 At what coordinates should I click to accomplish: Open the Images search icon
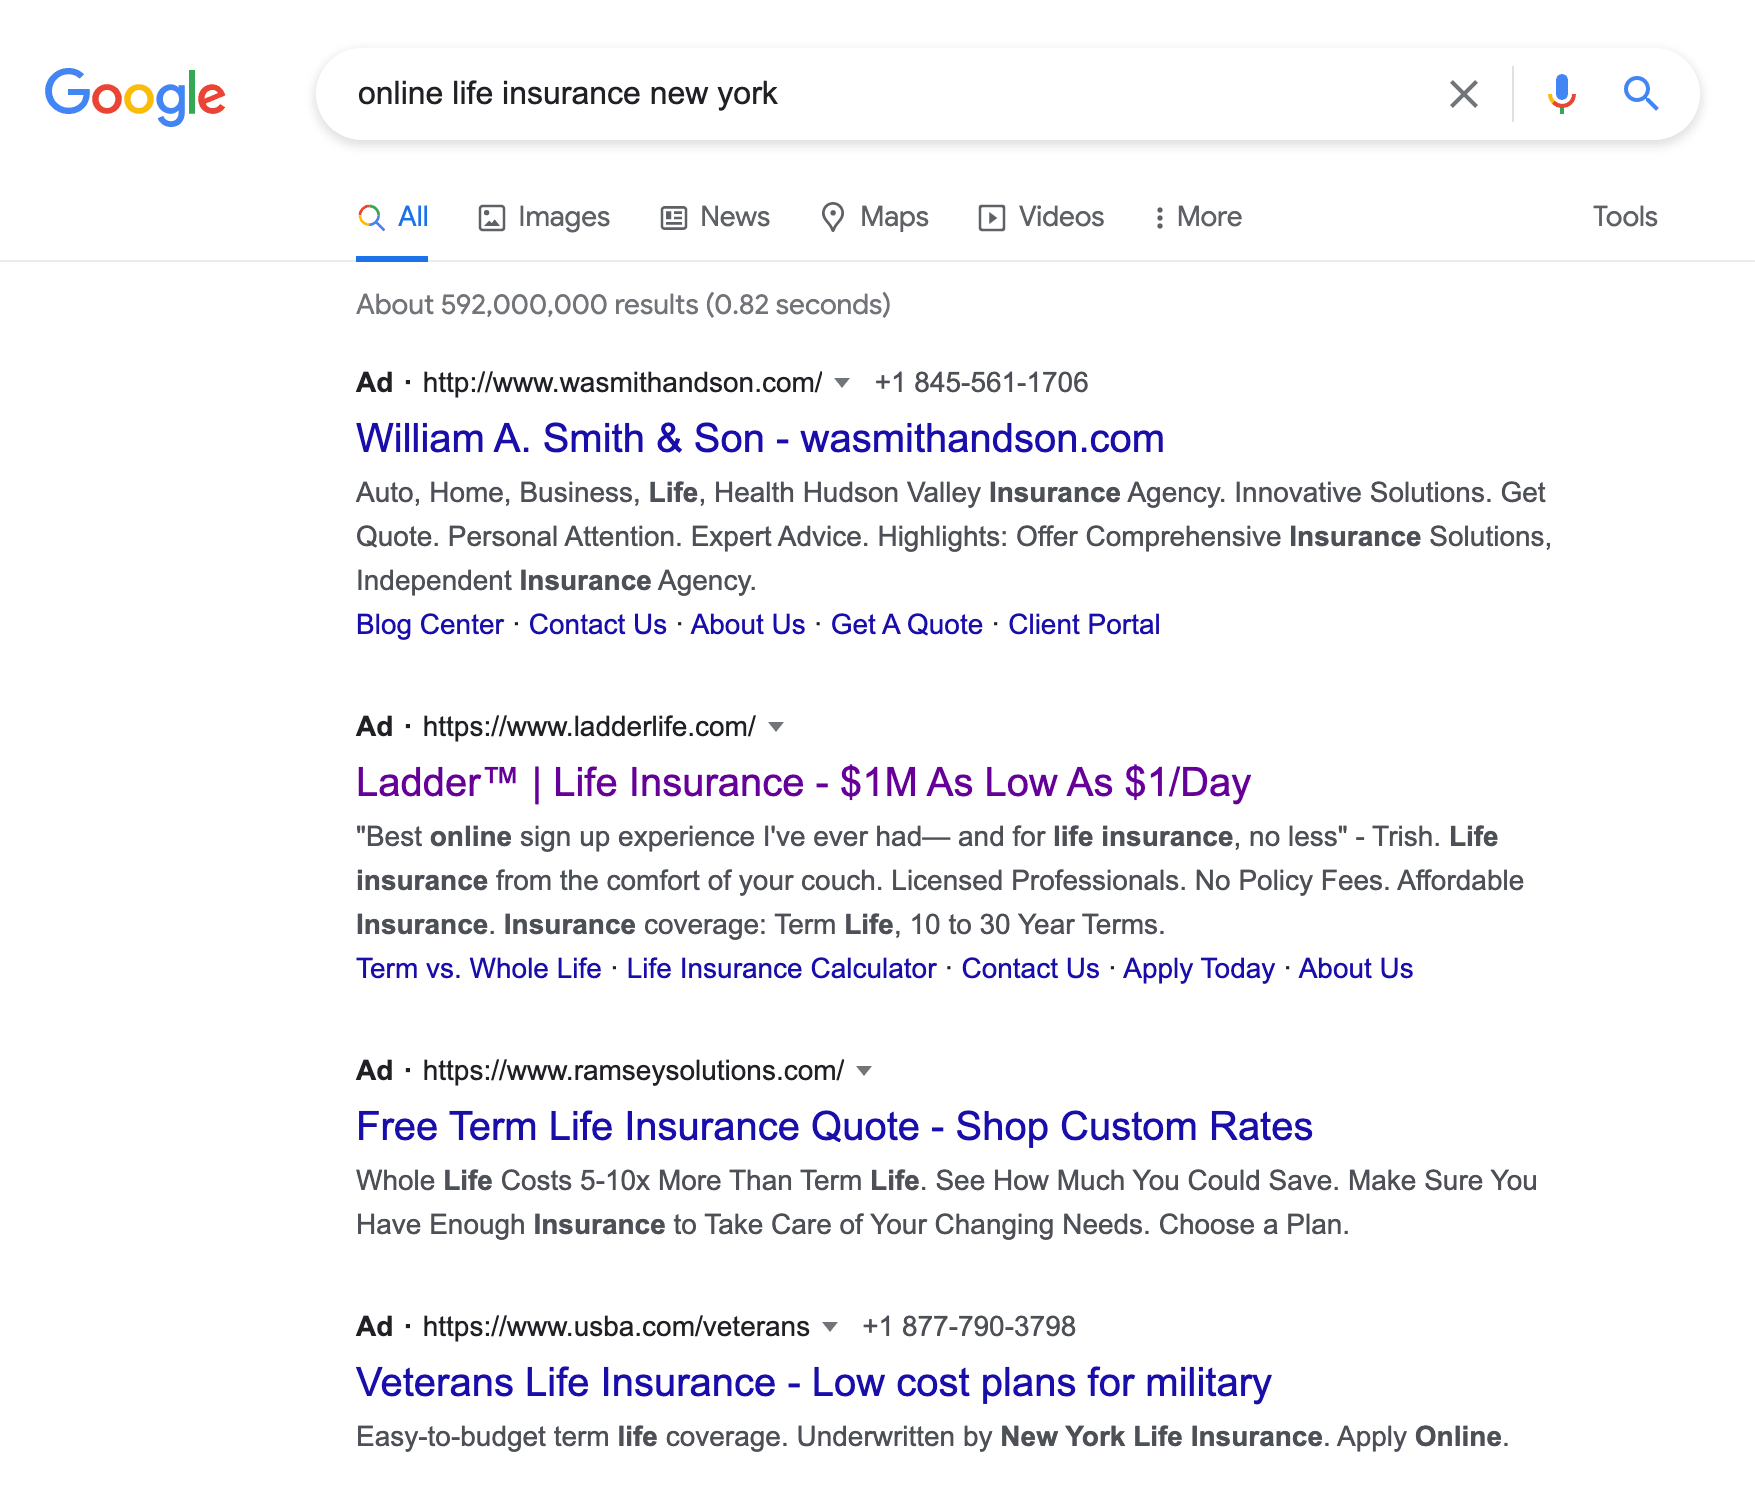tap(493, 216)
